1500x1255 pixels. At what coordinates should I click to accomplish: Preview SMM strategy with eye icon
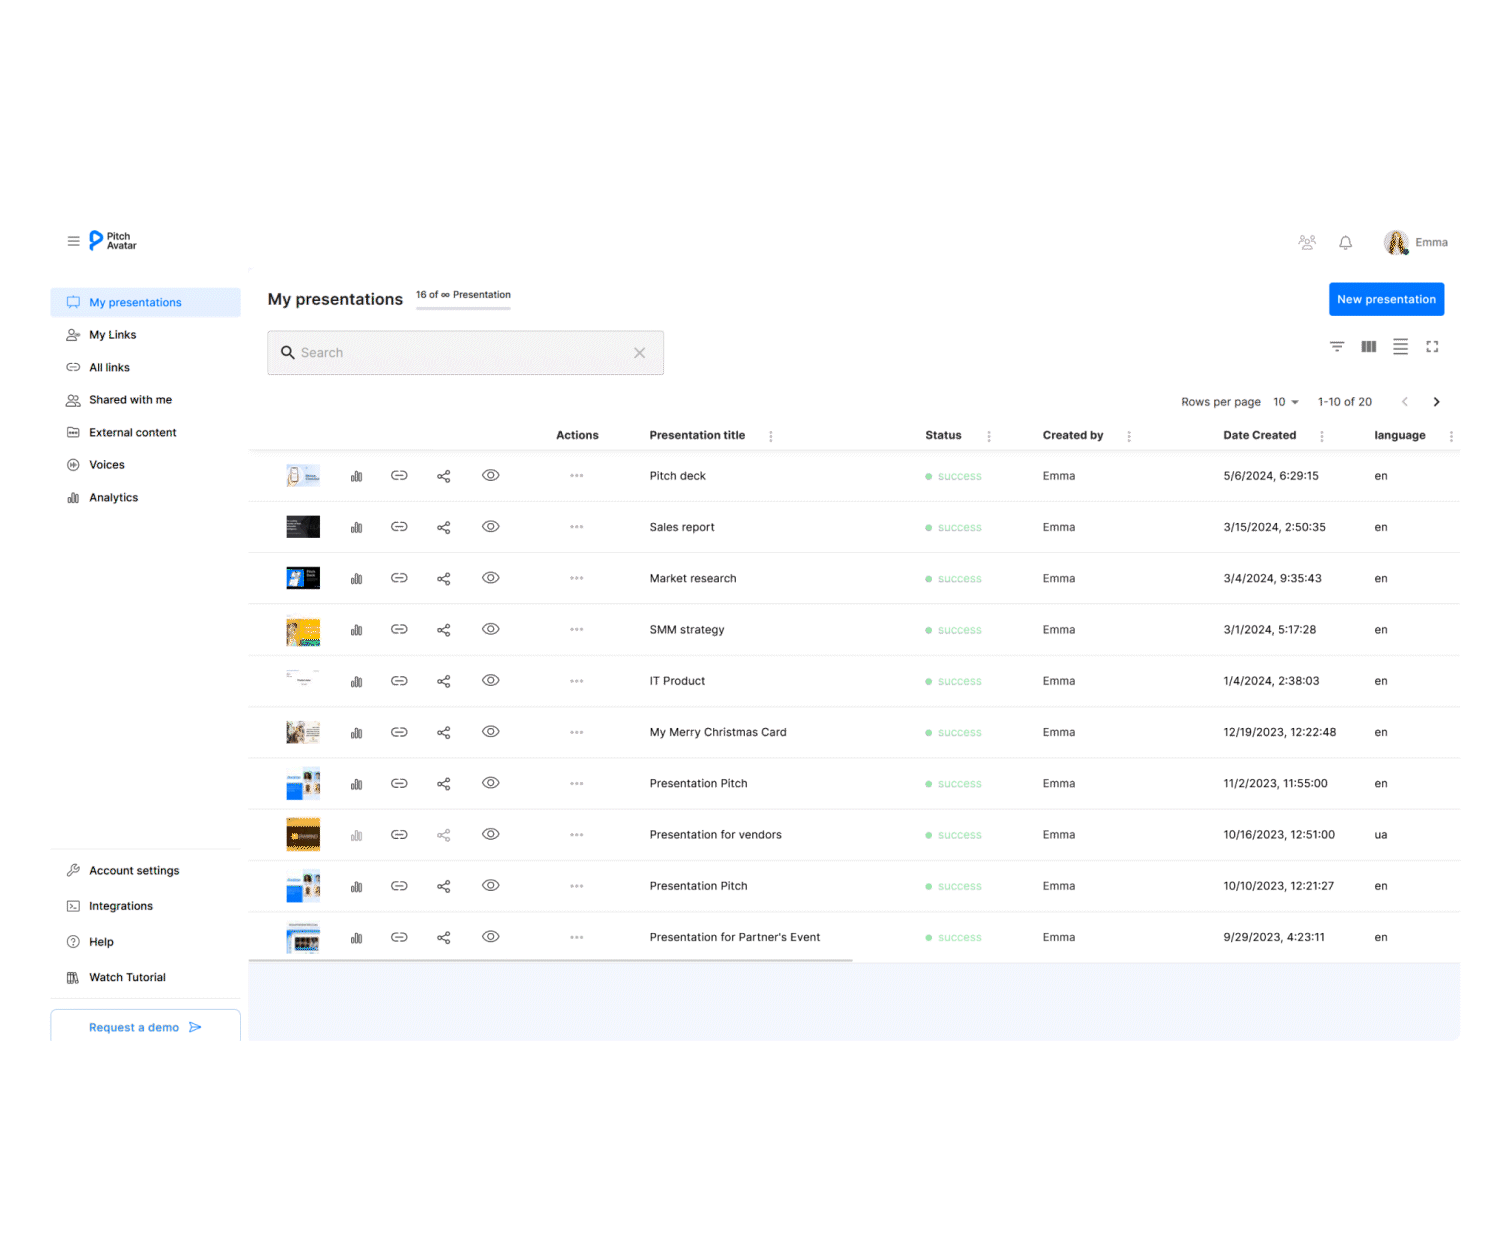coord(490,629)
